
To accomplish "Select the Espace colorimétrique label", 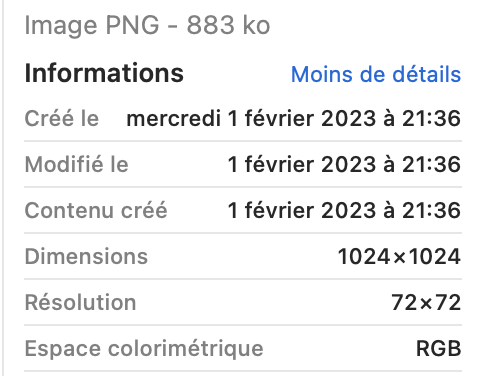I will [x=144, y=349].
